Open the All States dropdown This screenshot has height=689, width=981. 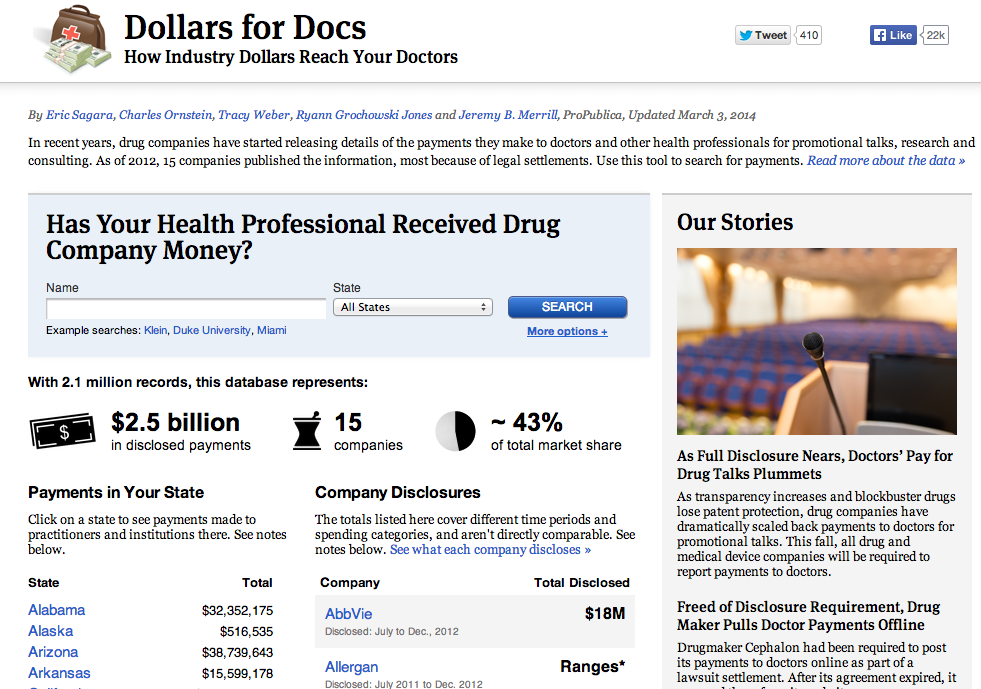pos(413,307)
